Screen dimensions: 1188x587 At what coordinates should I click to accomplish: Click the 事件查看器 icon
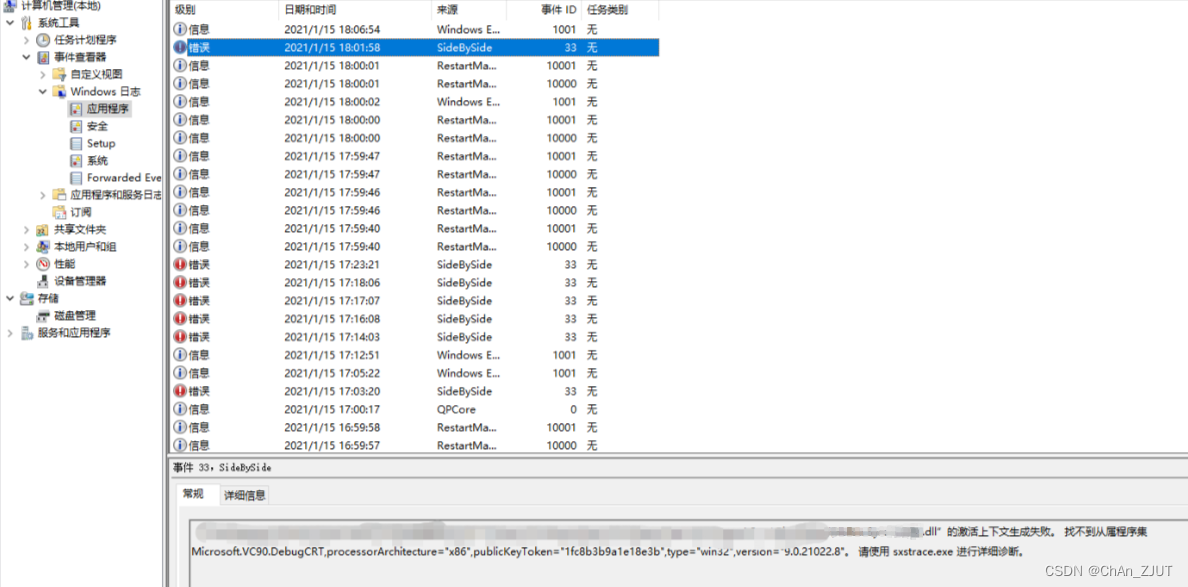[43, 57]
